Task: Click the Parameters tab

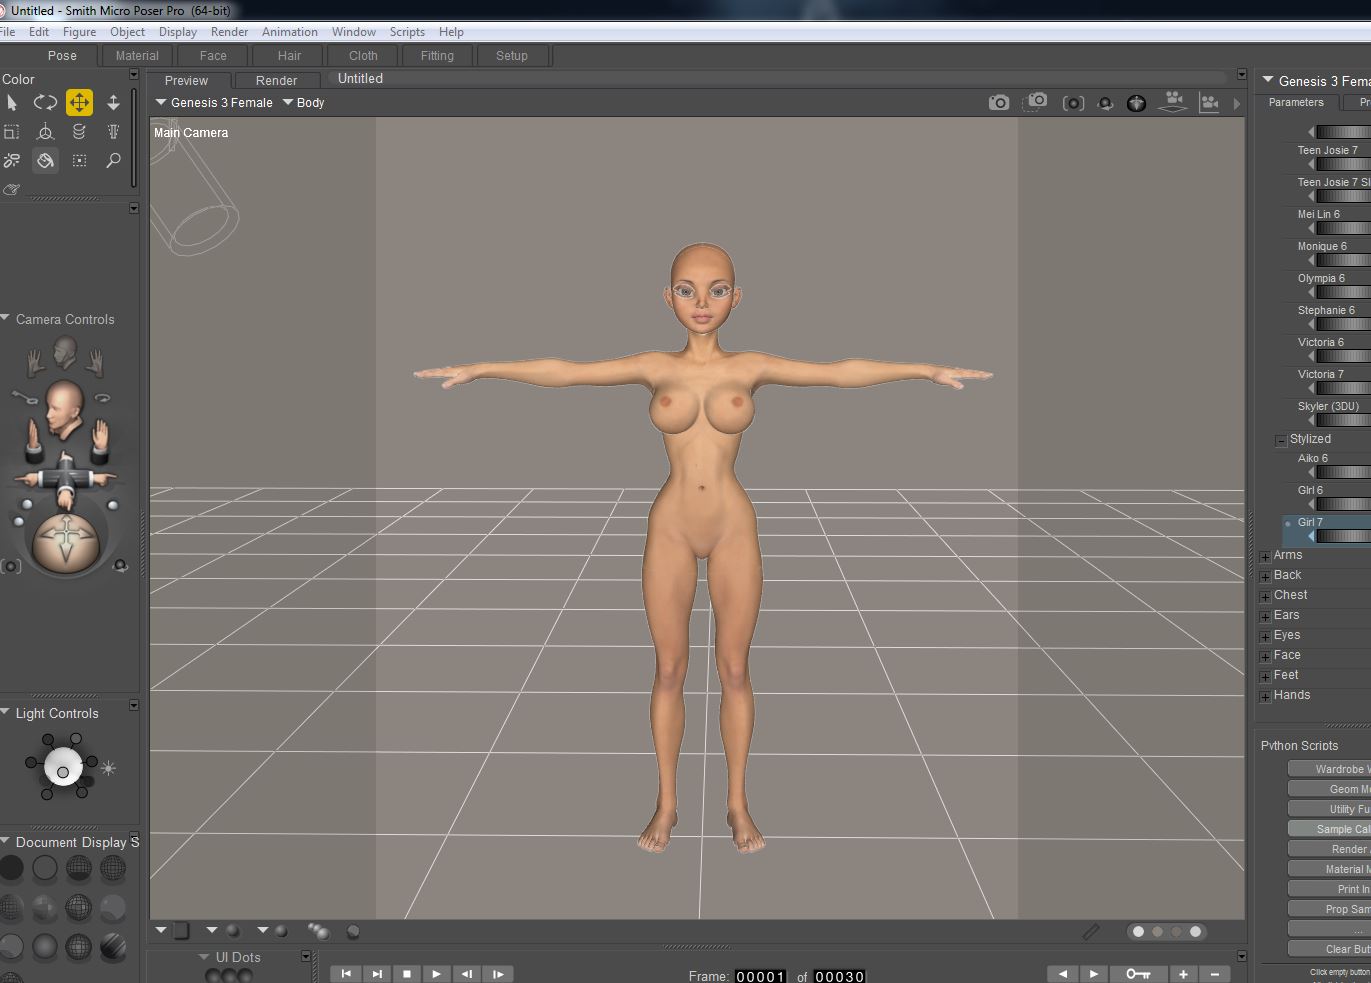Action: click(x=1296, y=103)
